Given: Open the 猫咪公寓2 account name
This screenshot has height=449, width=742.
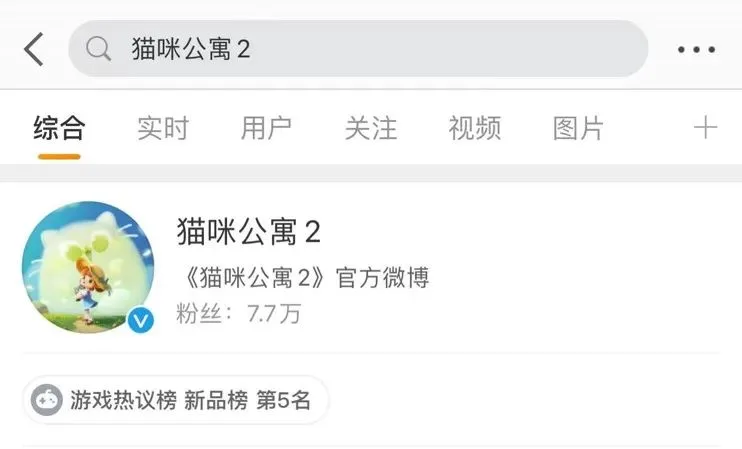Looking at the screenshot, I should (x=248, y=232).
